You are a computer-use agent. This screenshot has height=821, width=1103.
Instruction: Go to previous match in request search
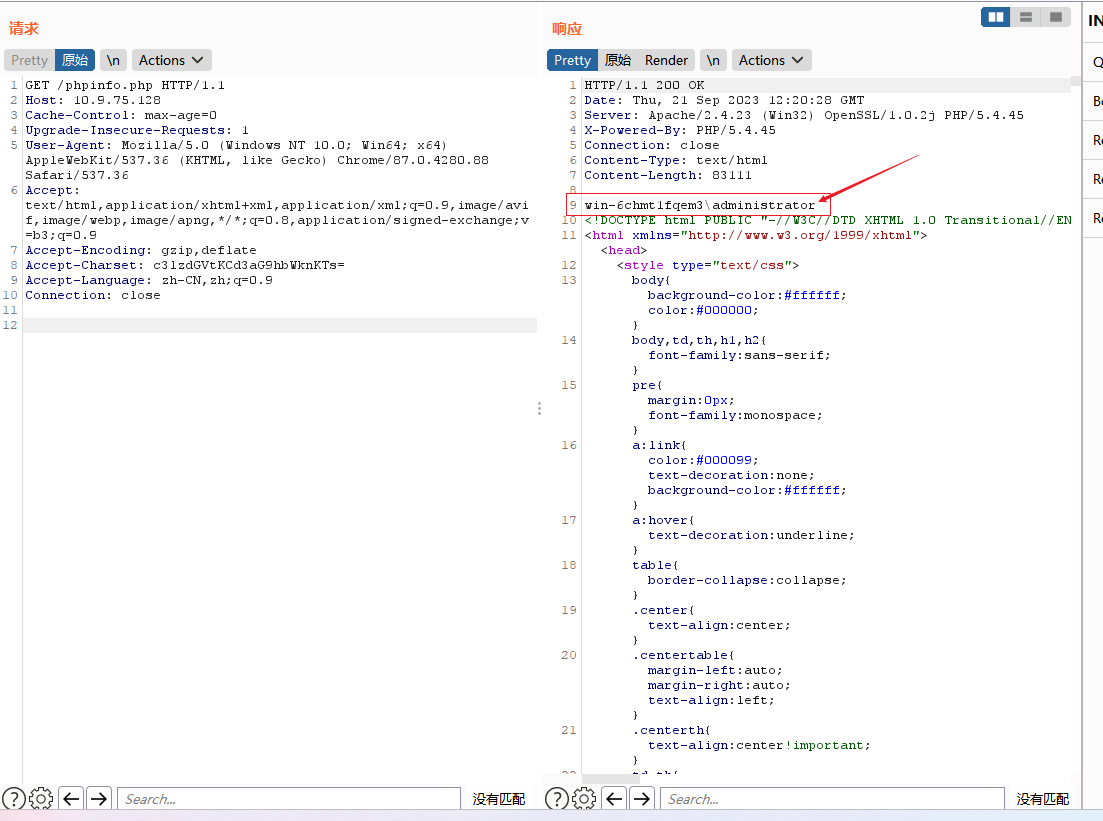[71, 798]
